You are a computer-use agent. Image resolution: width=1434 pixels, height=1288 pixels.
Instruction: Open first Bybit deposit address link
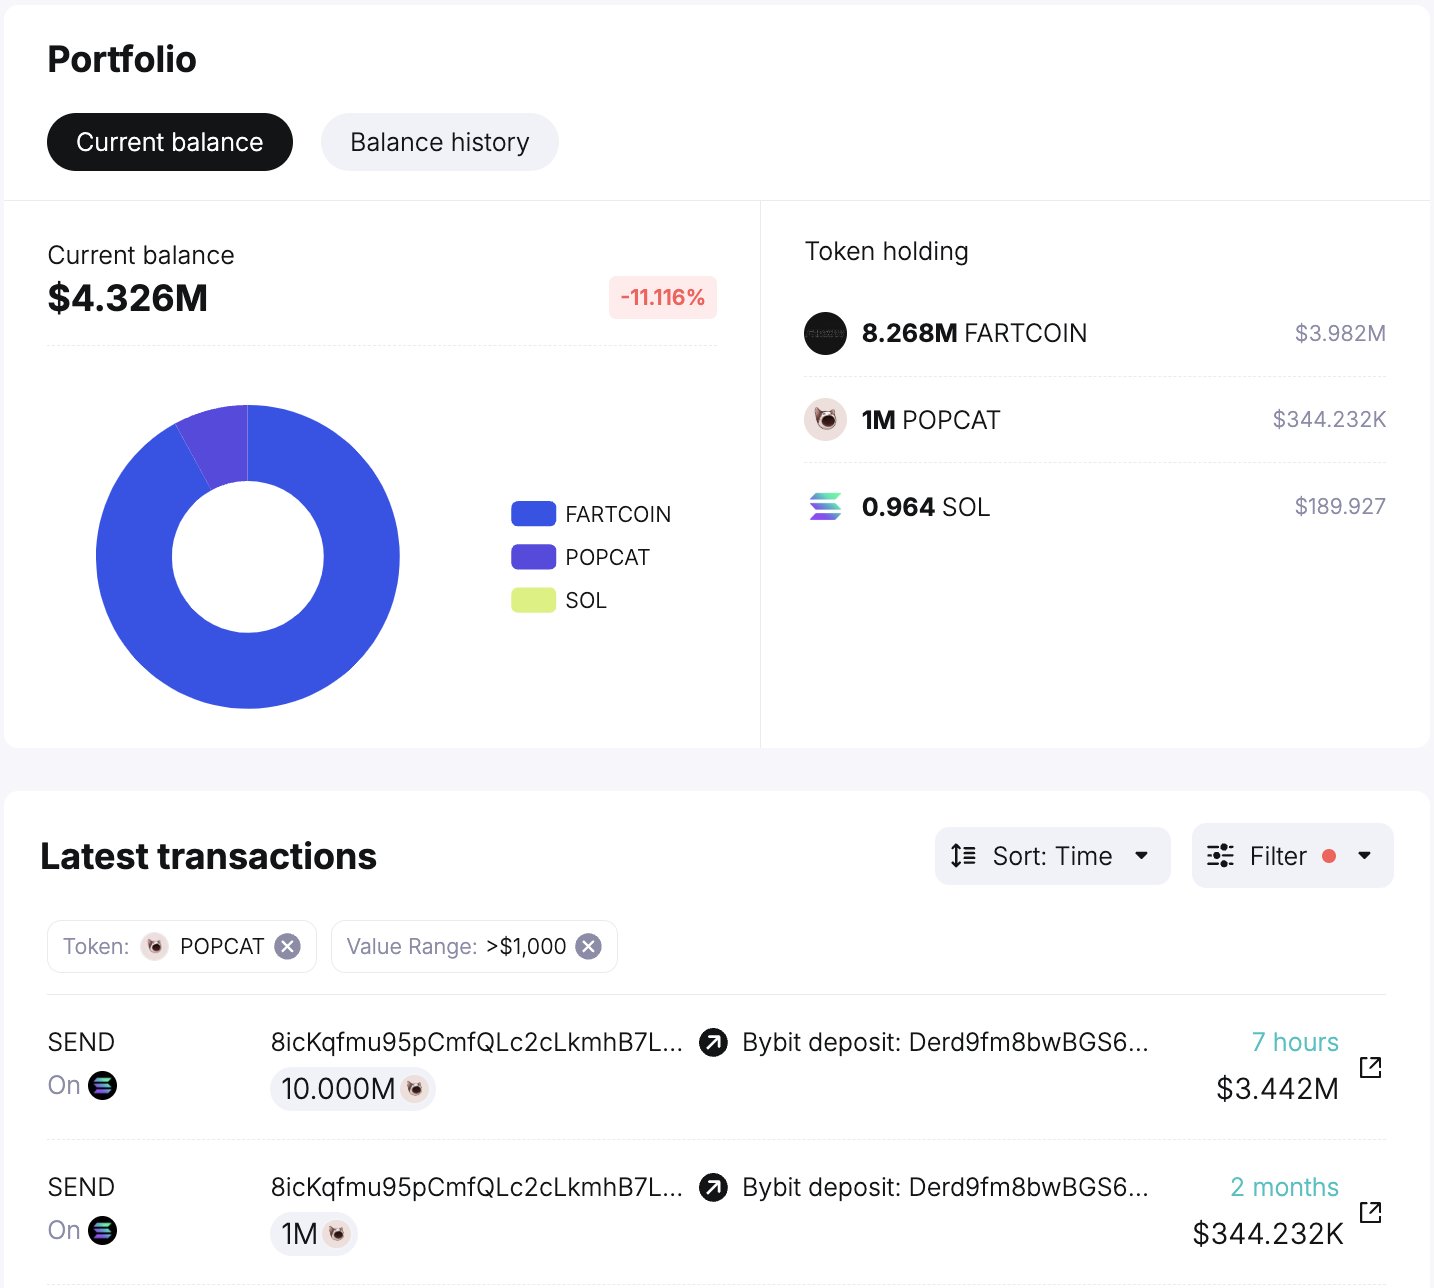[x=944, y=1043]
